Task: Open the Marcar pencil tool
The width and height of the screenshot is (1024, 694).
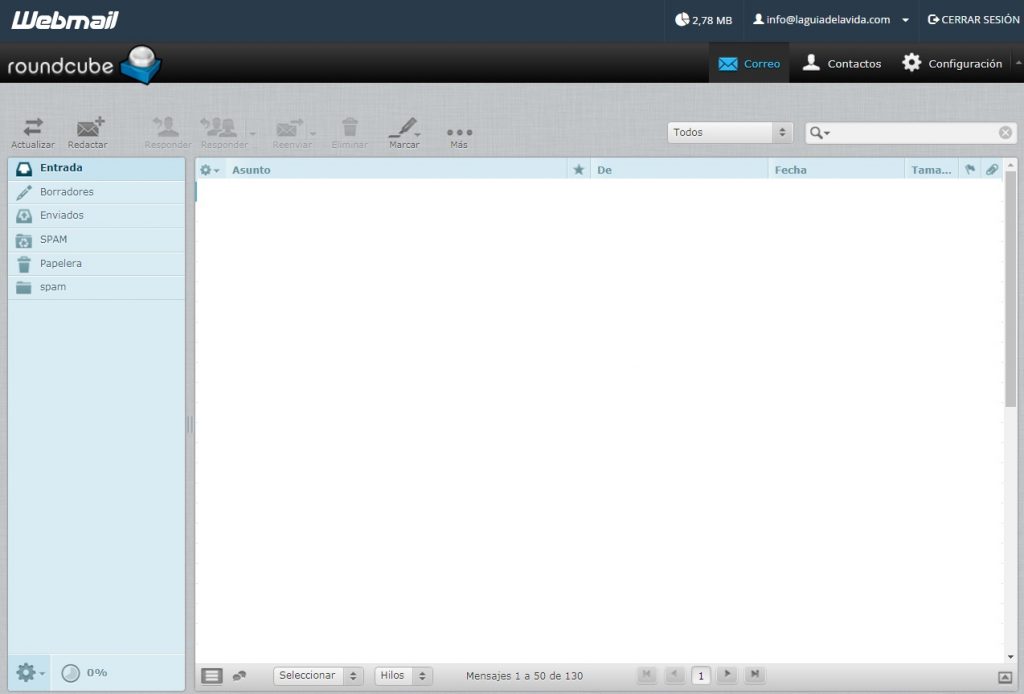Action: 403,128
